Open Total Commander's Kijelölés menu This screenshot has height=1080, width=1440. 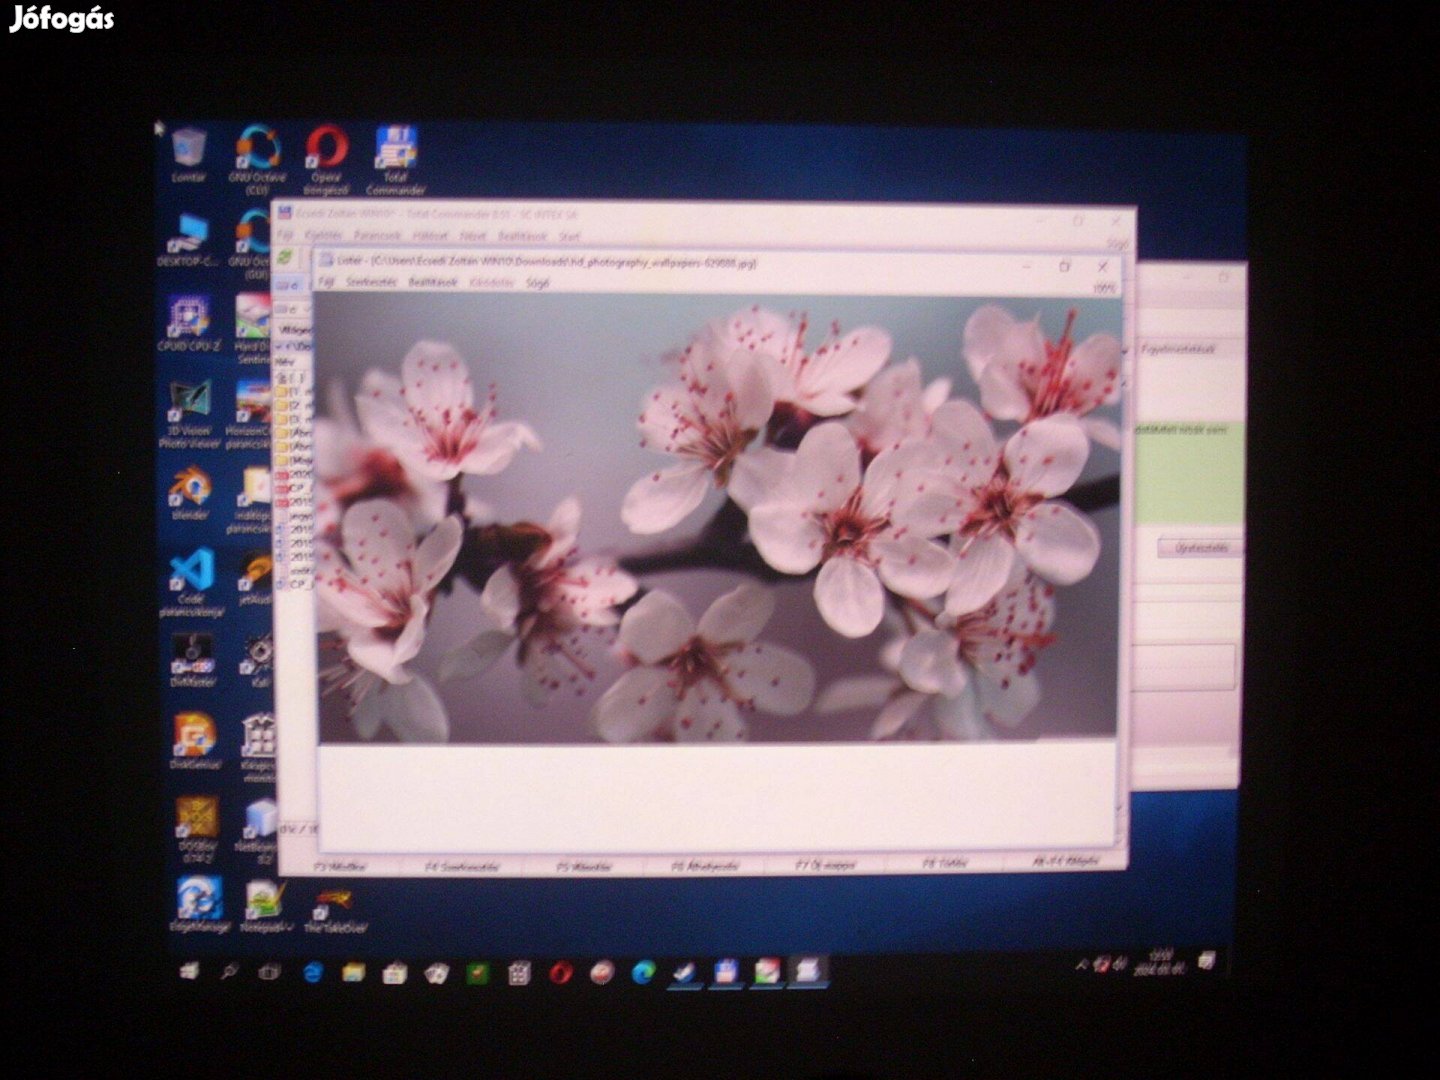323,237
